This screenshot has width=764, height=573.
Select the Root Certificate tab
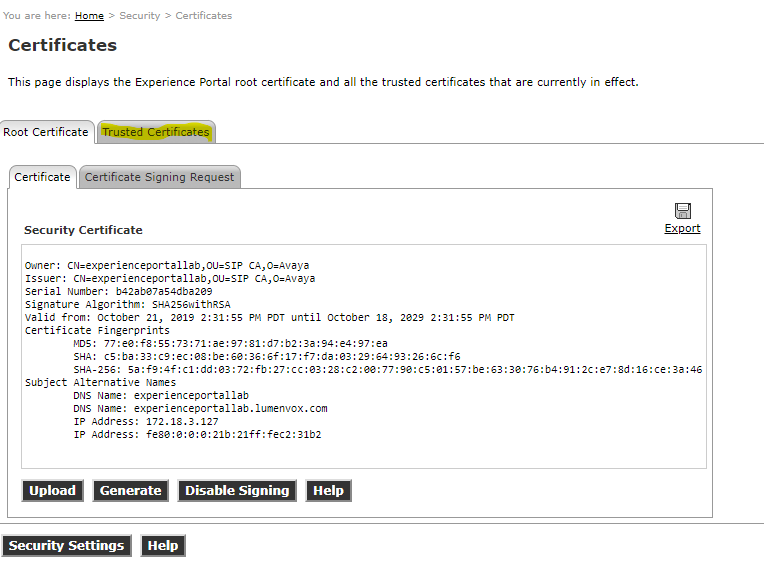click(46, 132)
